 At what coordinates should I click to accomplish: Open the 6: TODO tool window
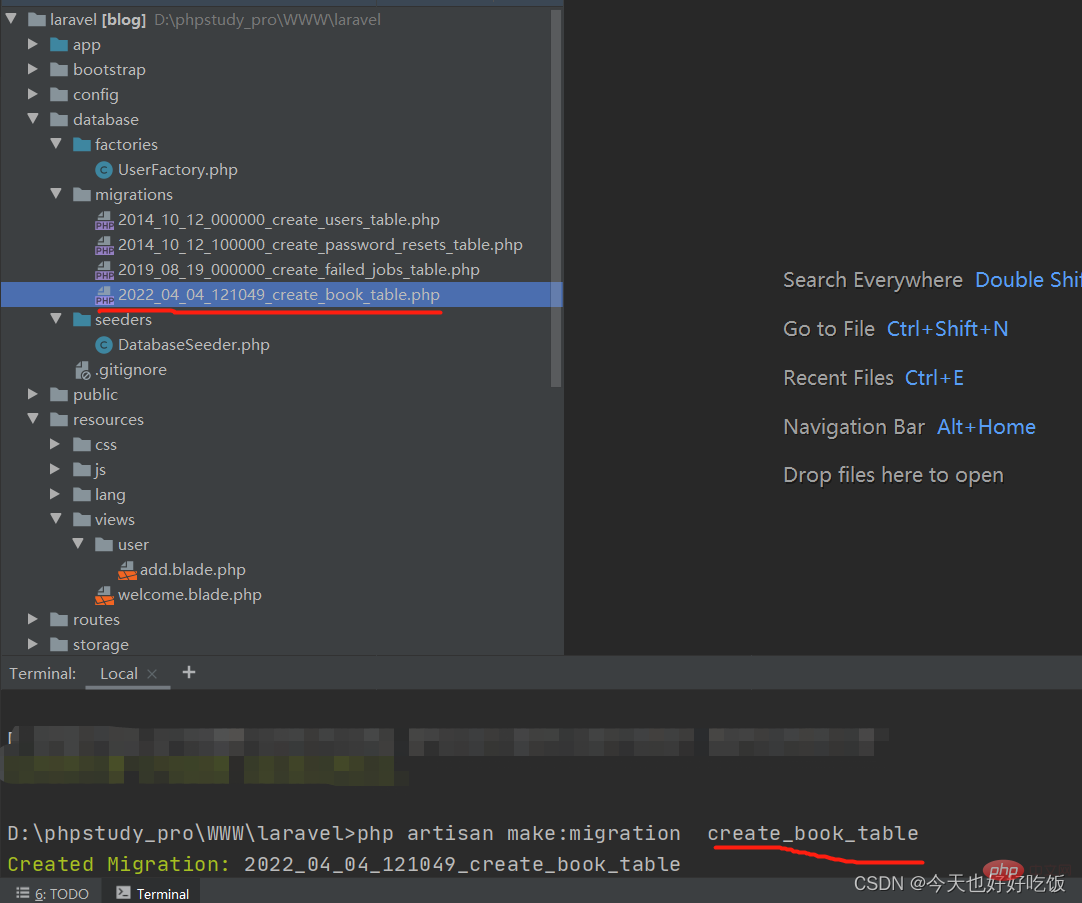tap(52, 893)
